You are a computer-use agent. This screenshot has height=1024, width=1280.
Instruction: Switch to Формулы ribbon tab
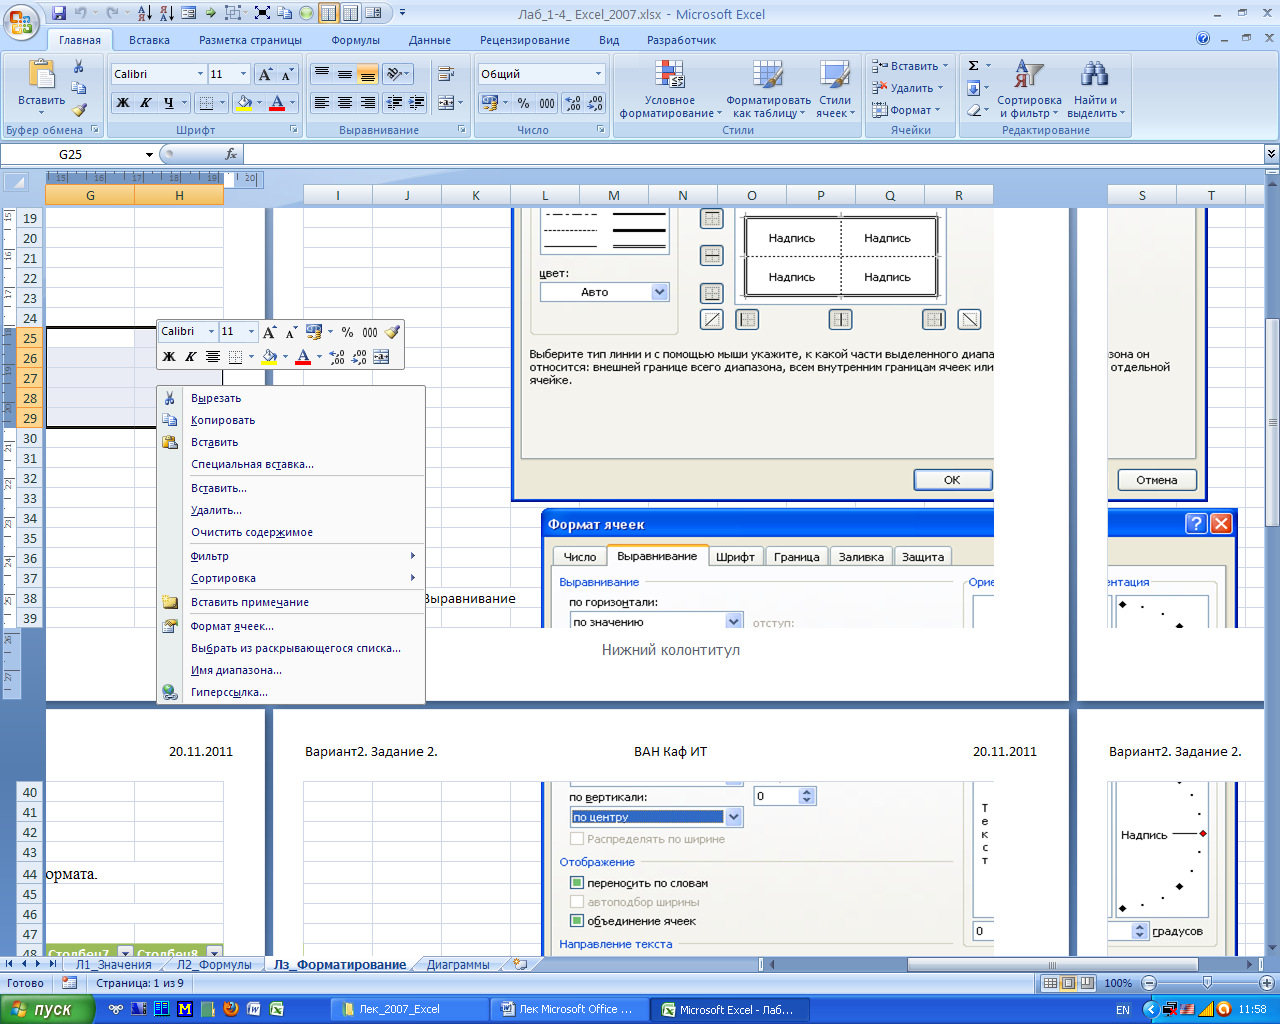point(355,40)
